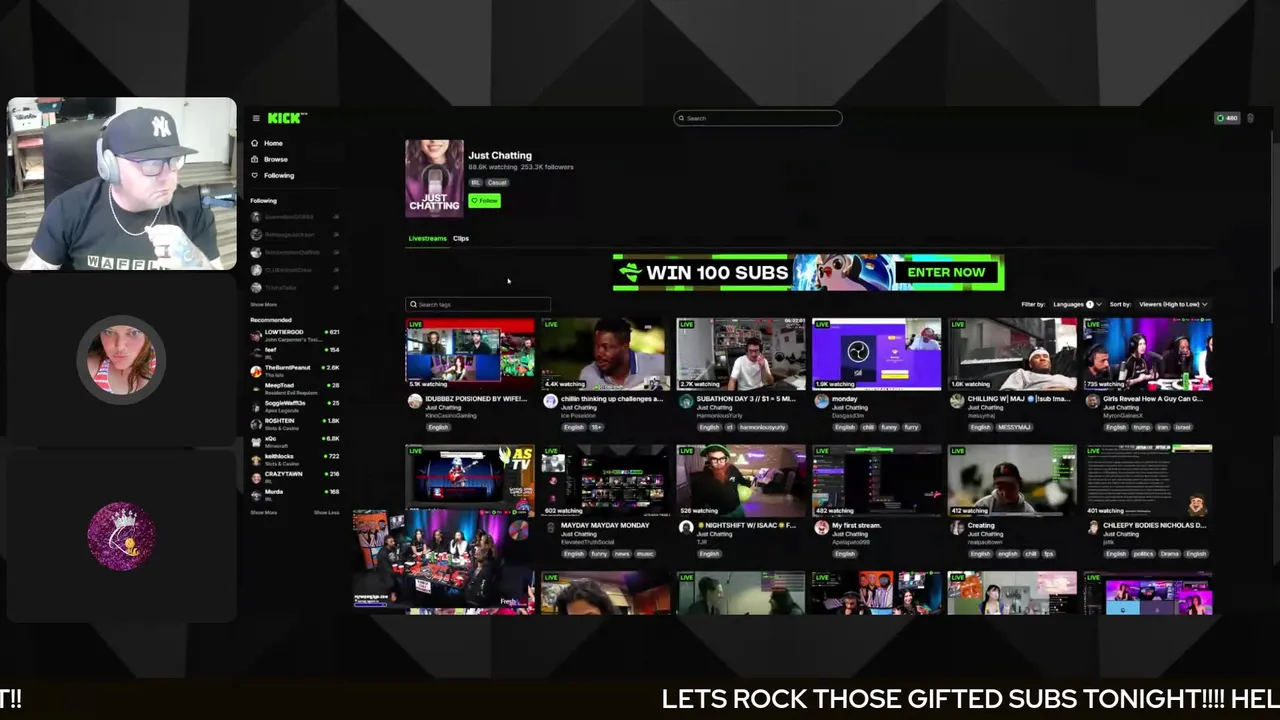
Task: Collapse Recommended with Show Less
Action: pos(327,512)
